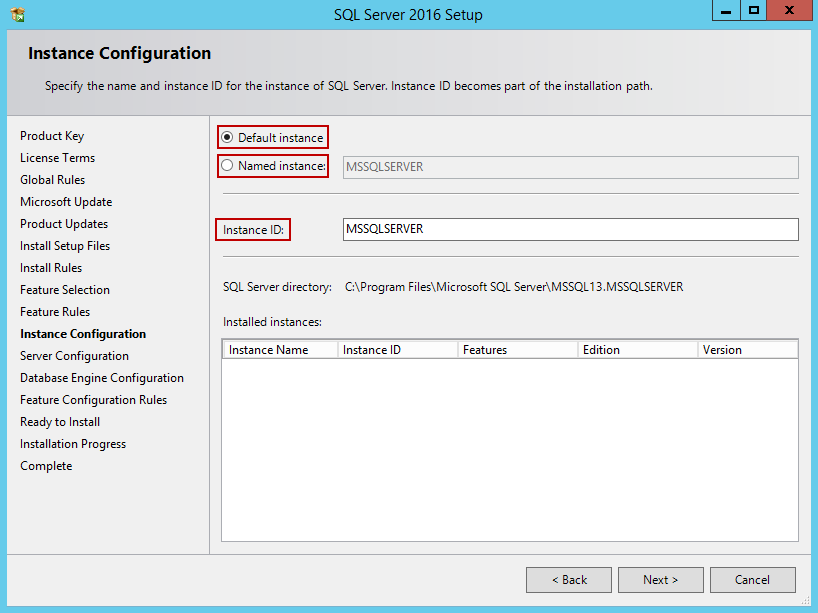The width and height of the screenshot is (818, 613).
Task: Click the Version column header
Action: tap(748, 350)
